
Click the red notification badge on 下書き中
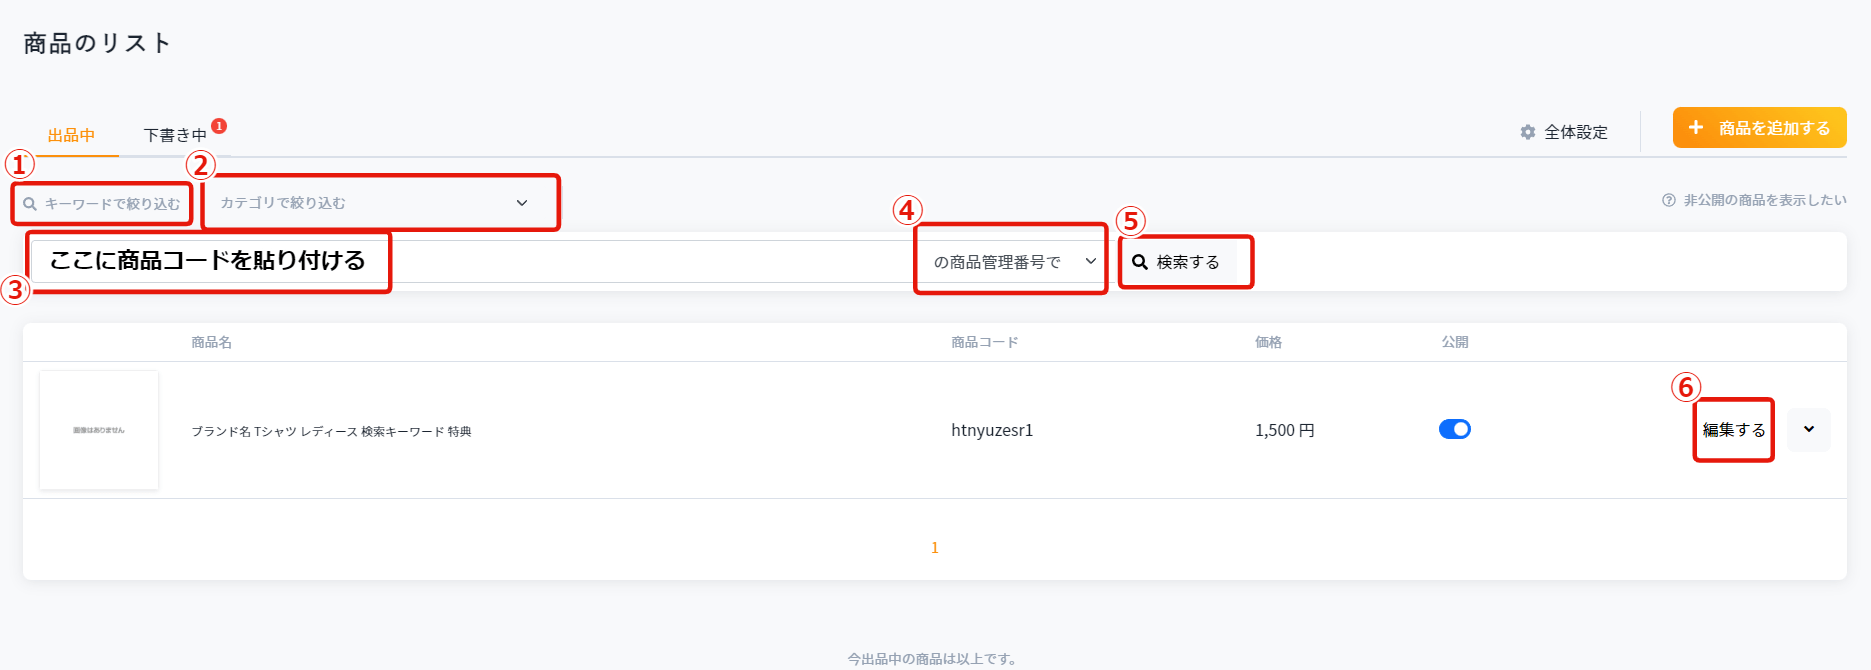[x=219, y=126]
